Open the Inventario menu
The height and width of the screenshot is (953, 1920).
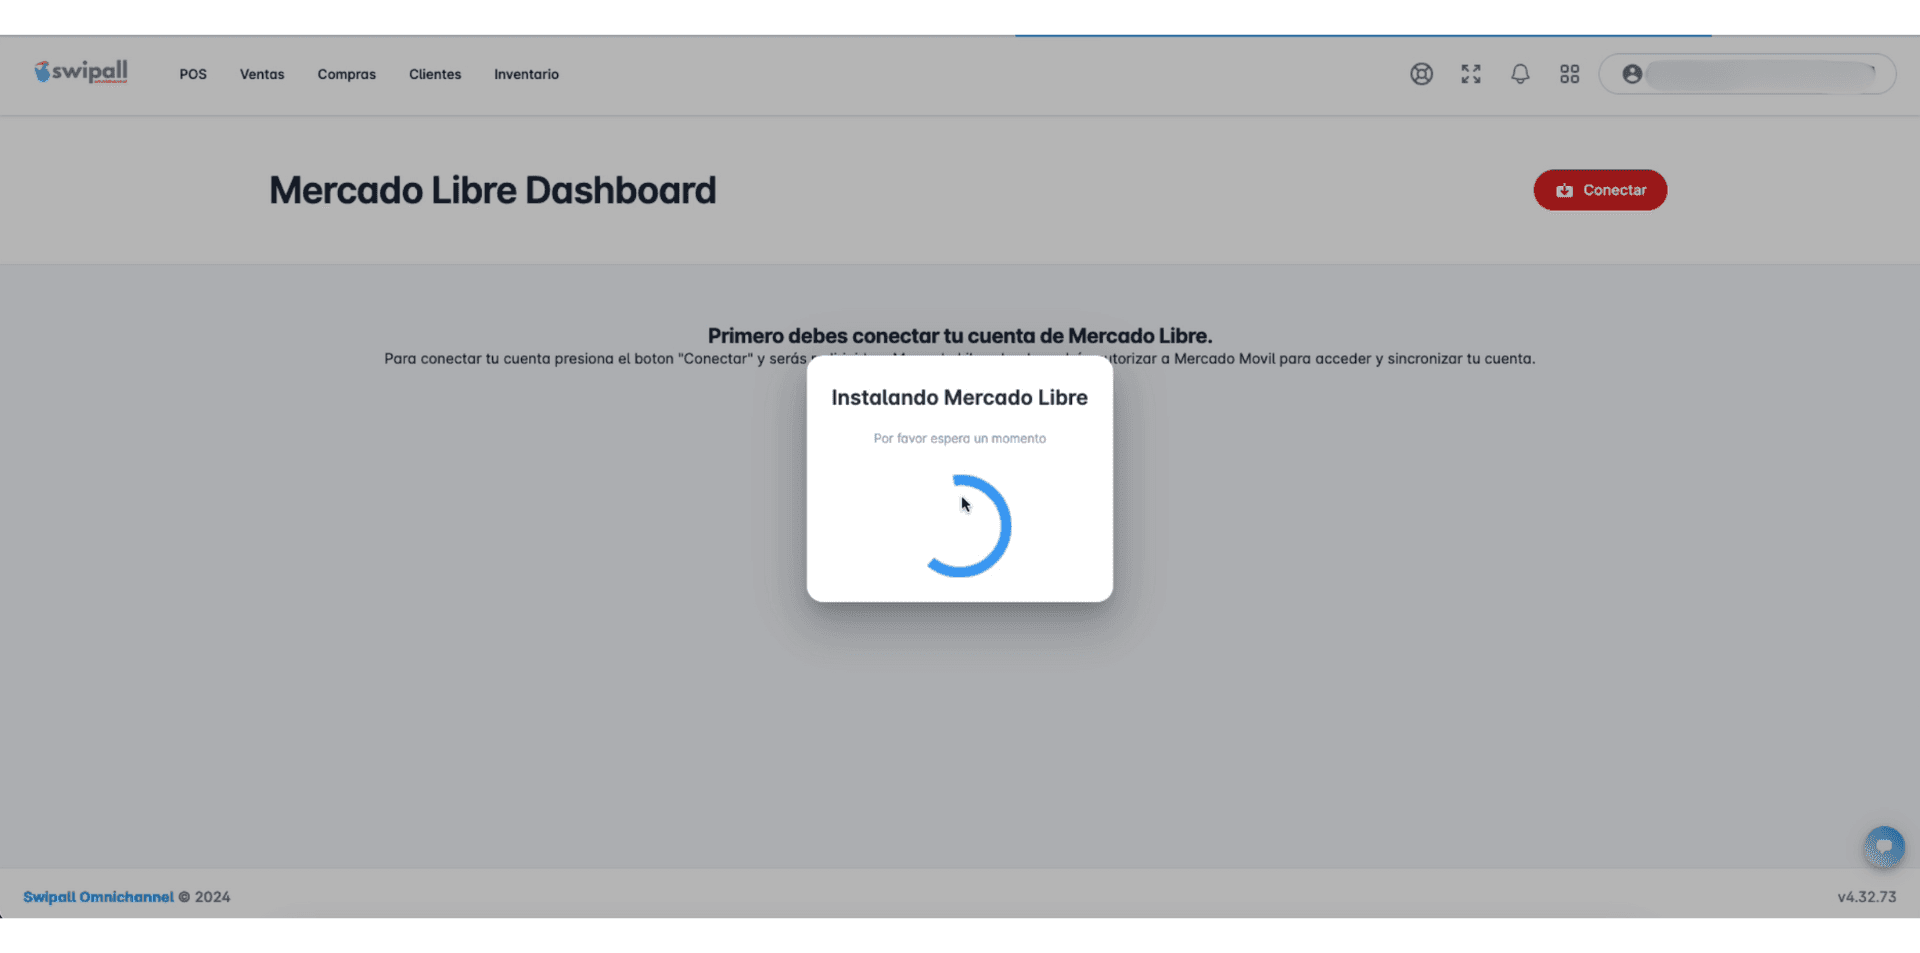[x=526, y=74]
